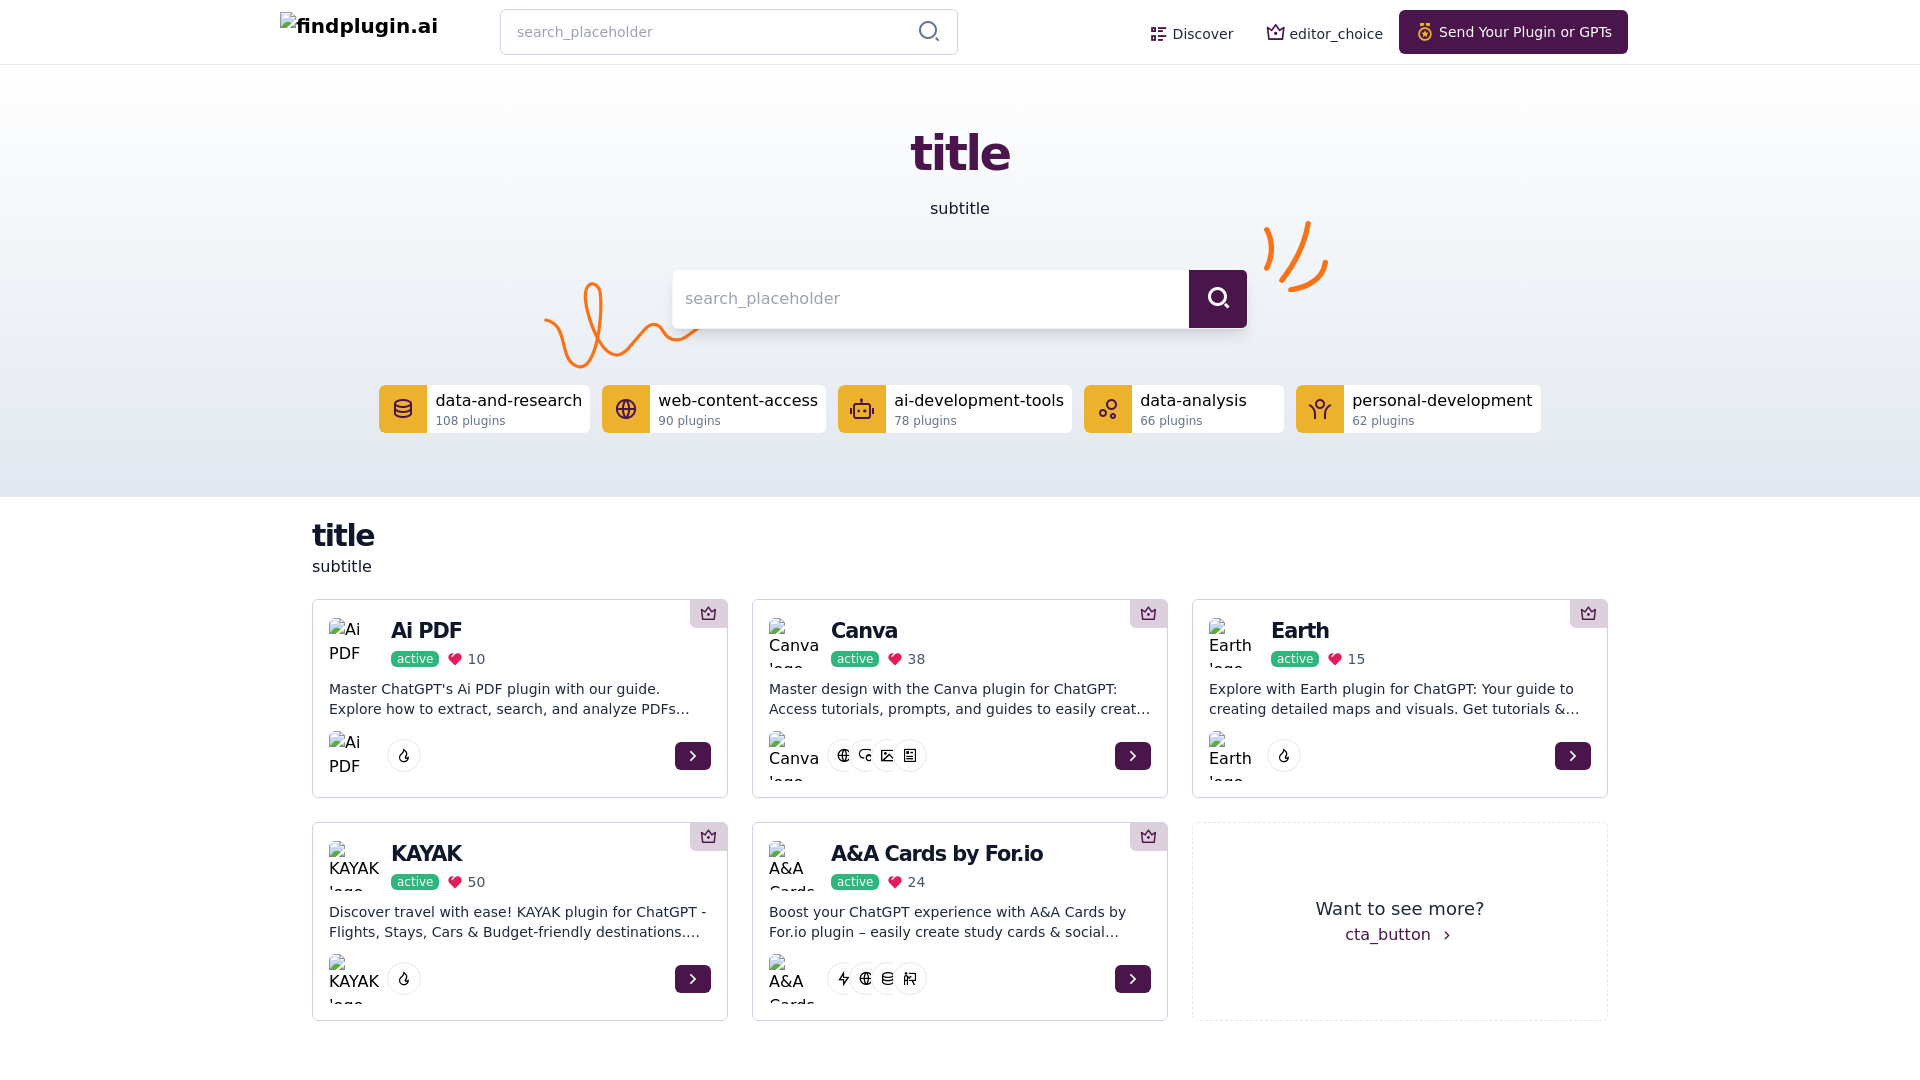Click the image icon on Canva card
Screen dimensions: 1920x1080
888,756
